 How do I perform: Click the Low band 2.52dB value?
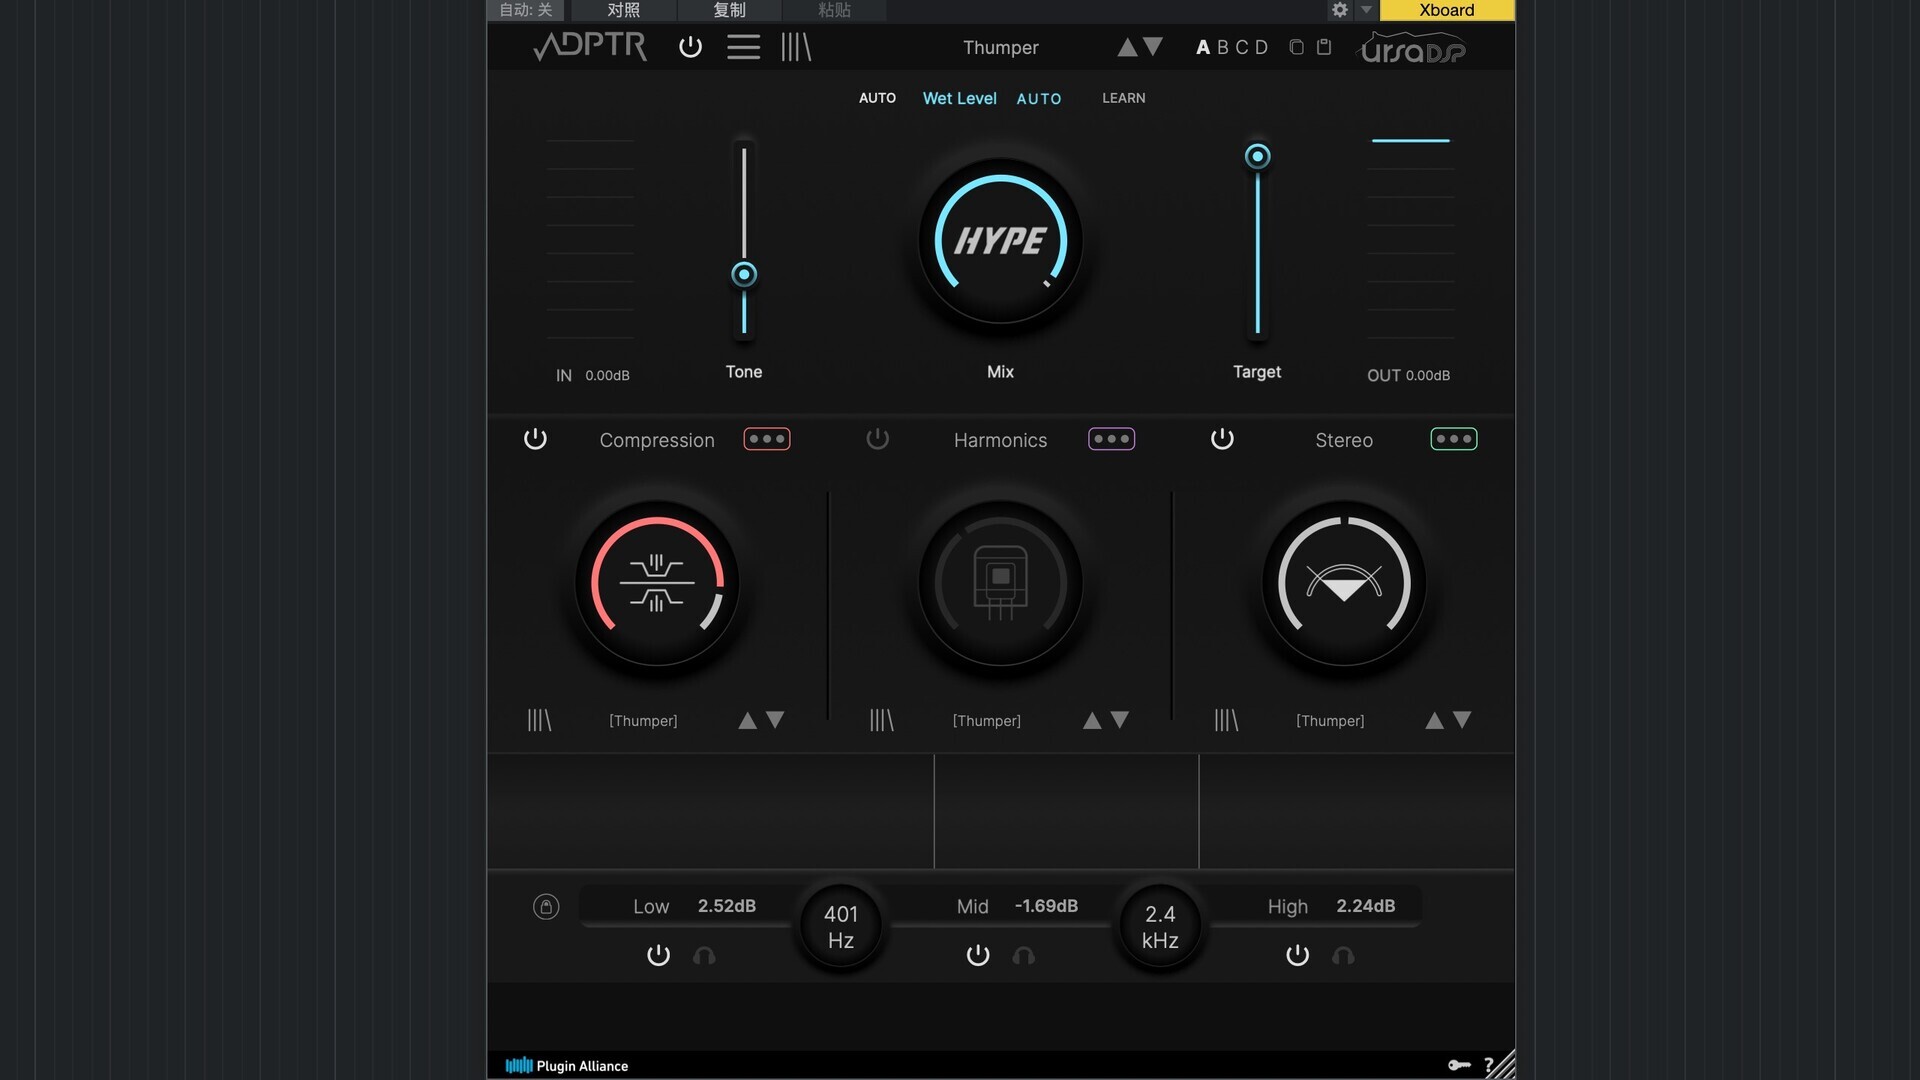pyautogui.click(x=727, y=906)
